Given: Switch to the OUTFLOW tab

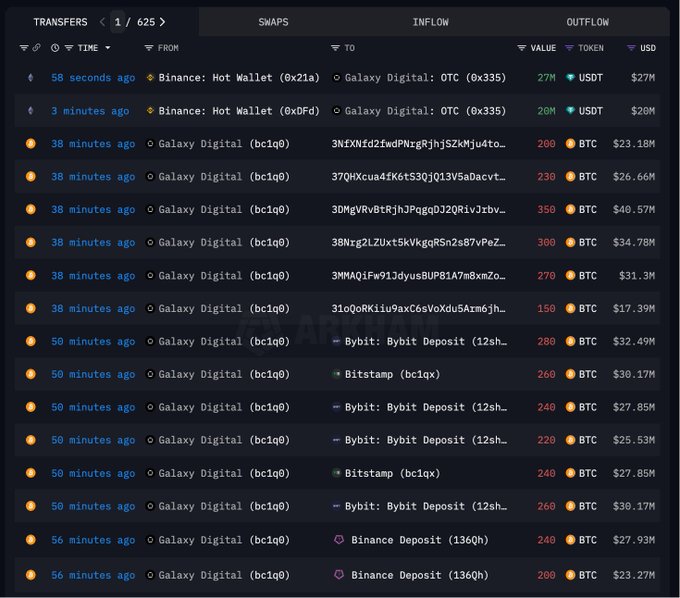Looking at the screenshot, I should [x=587, y=22].
